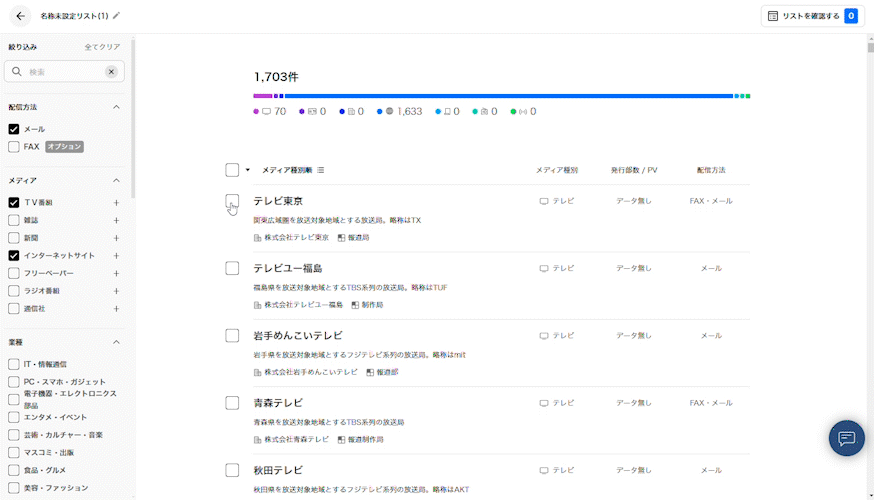Open the 岩手めんこいテレビ entry
The height and width of the screenshot is (500, 874).
click(x=298, y=336)
